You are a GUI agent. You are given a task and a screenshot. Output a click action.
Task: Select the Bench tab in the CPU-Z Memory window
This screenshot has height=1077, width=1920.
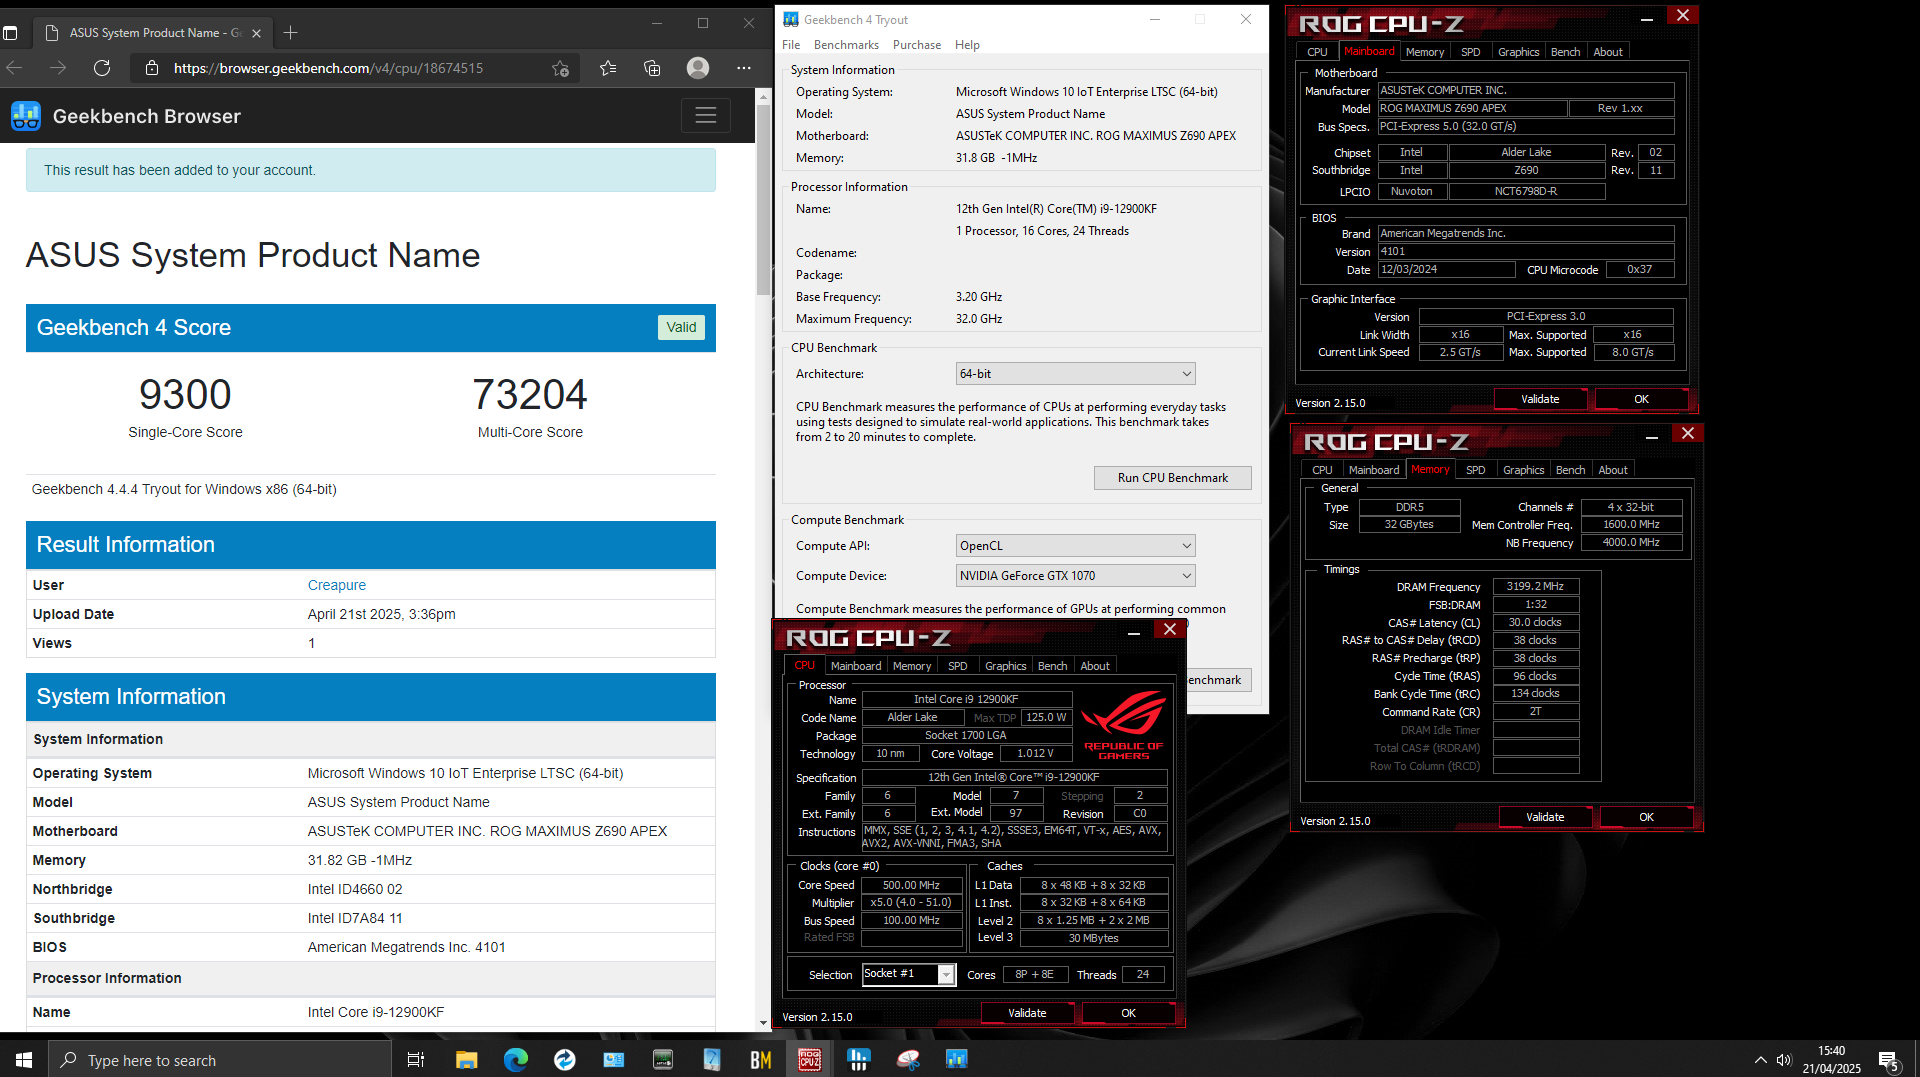click(x=1570, y=470)
